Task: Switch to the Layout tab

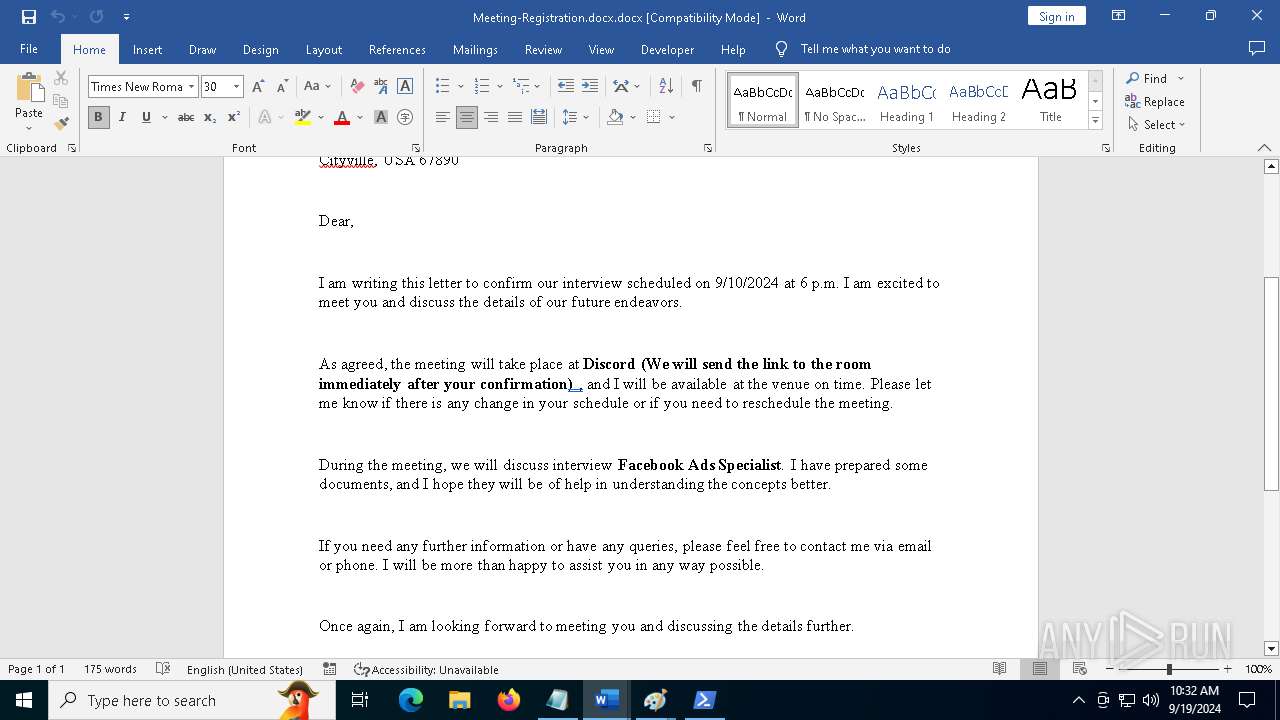Action: (323, 49)
